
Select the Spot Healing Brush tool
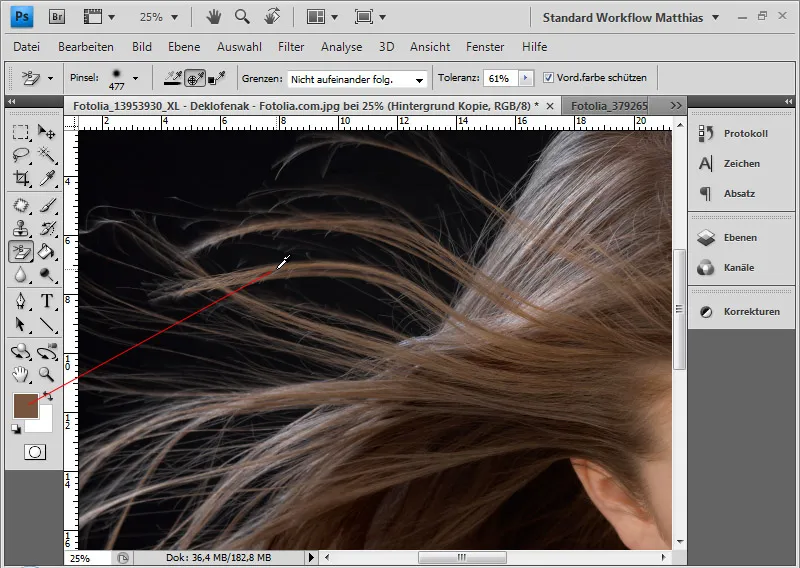(21, 206)
